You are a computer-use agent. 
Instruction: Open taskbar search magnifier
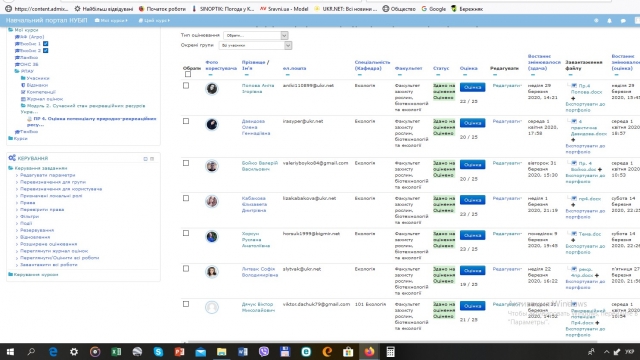point(31,351)
